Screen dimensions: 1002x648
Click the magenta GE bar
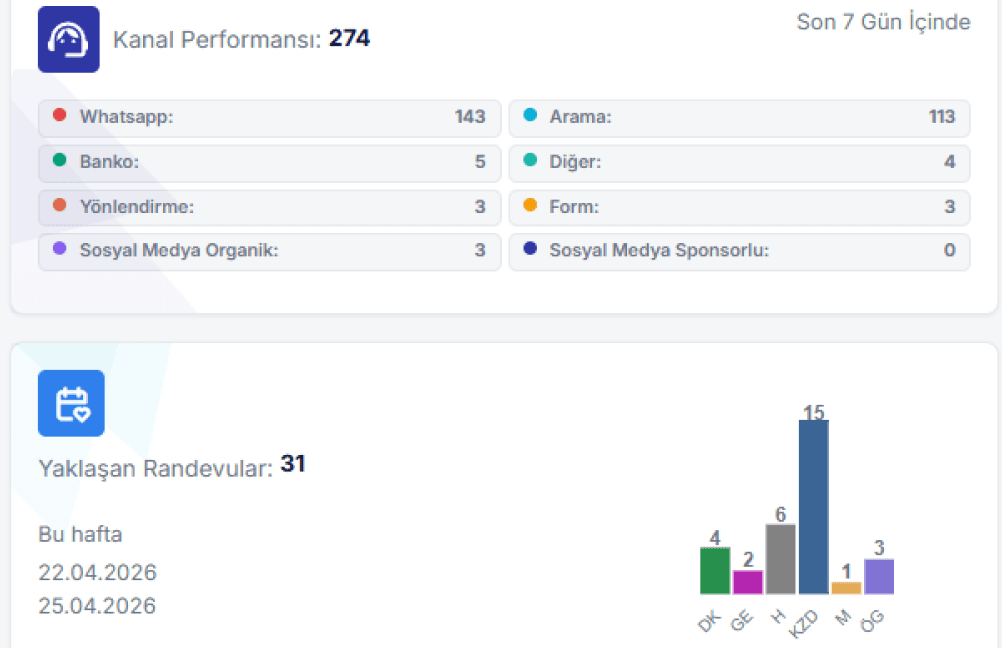747,581
